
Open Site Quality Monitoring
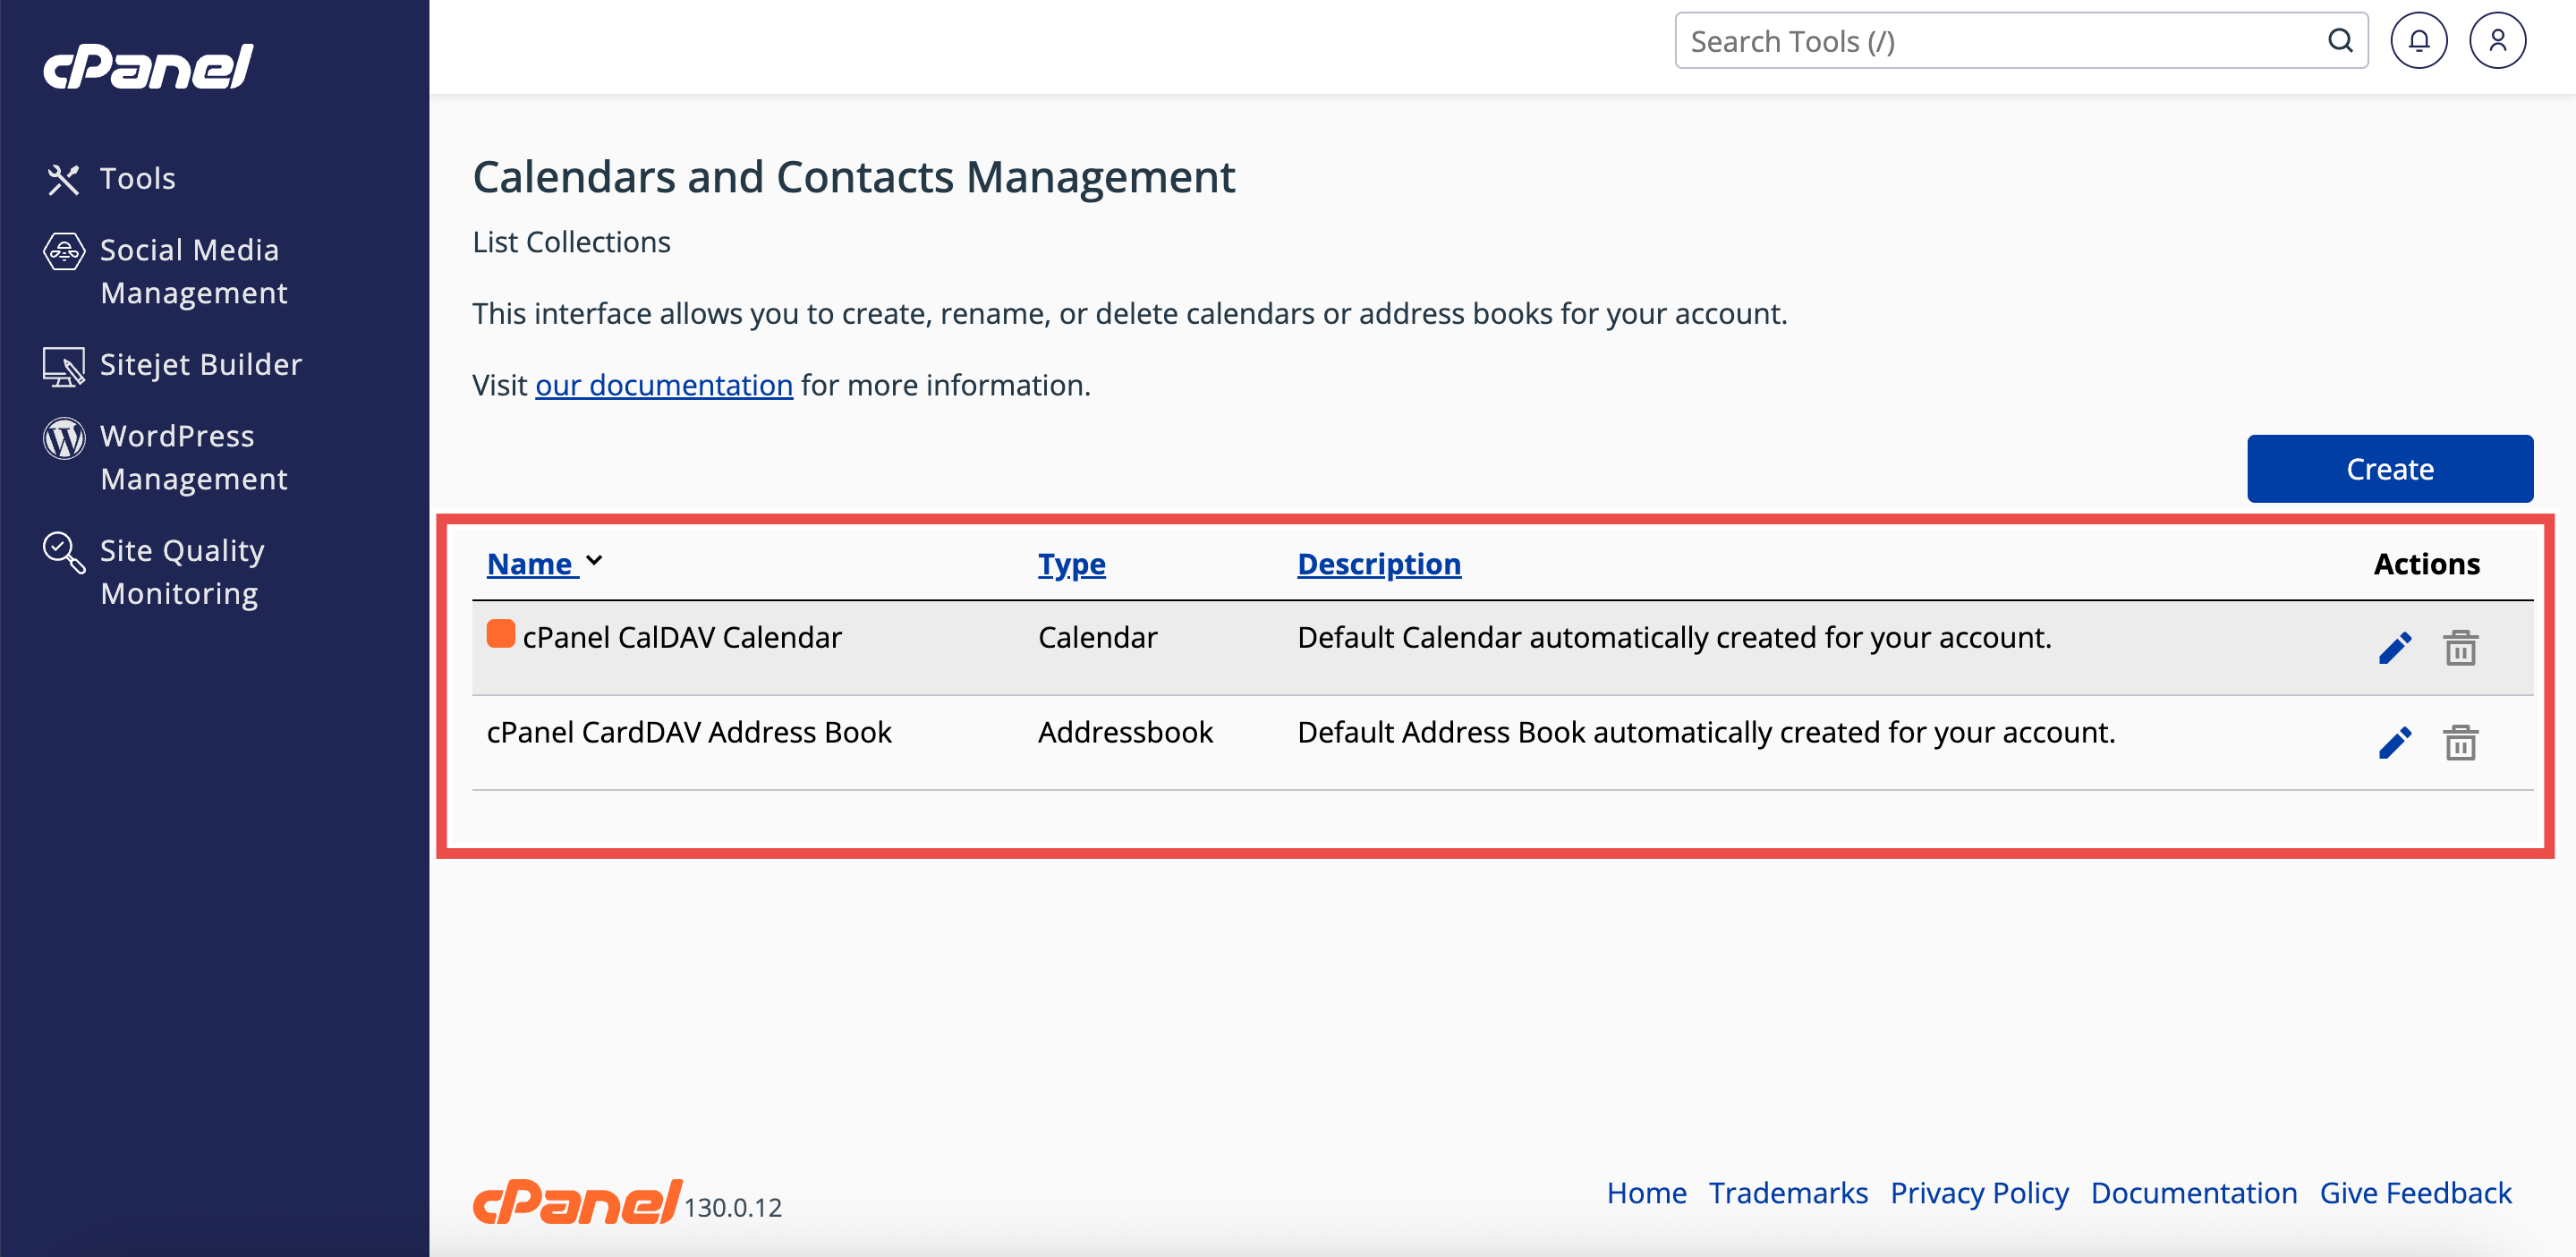pos(182,572)
